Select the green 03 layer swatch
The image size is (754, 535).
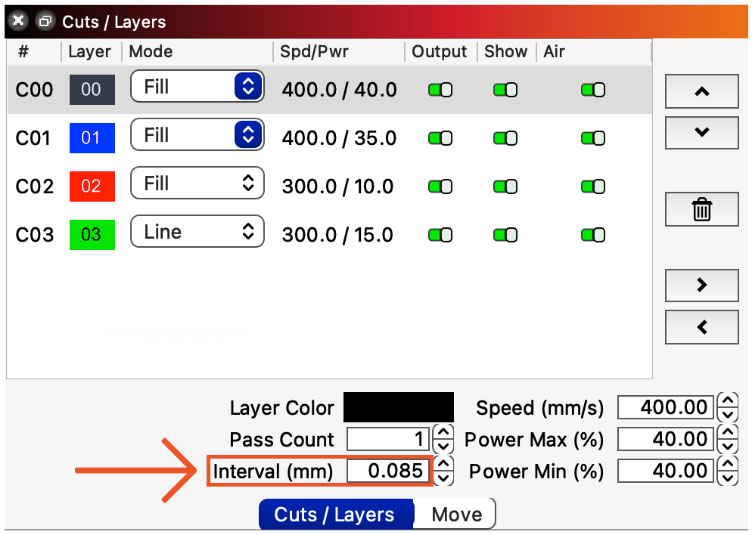[92, 235]
